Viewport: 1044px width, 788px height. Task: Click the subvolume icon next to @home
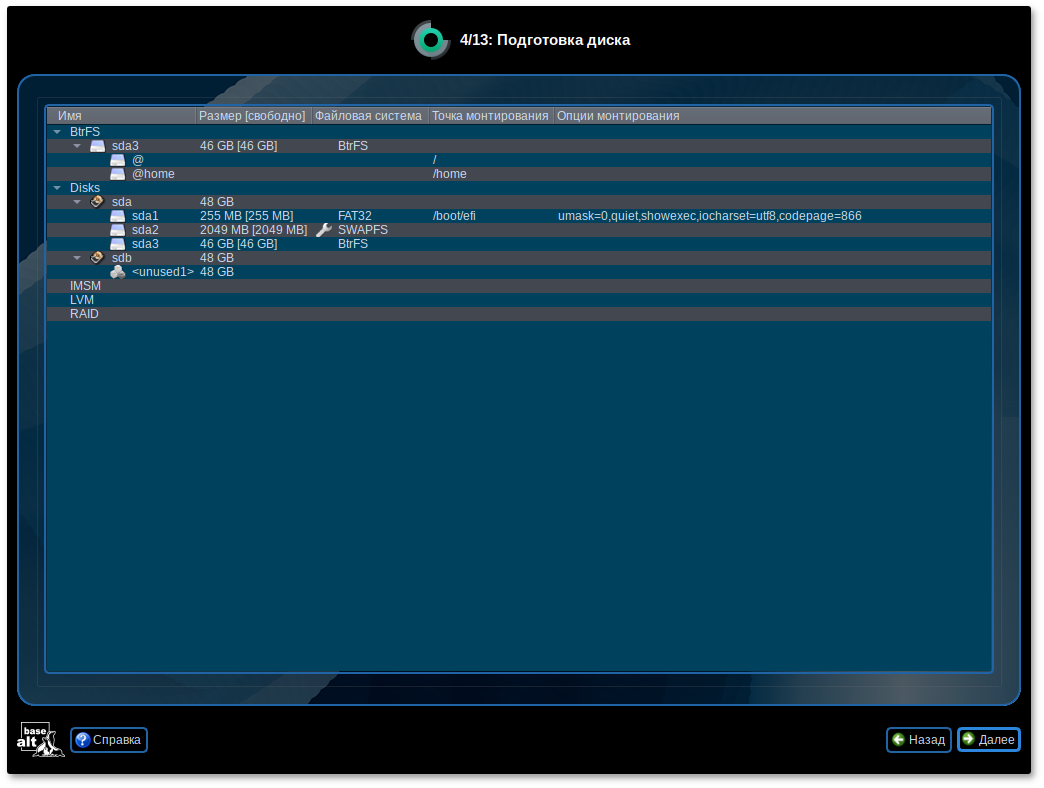[x=117, y=173]
